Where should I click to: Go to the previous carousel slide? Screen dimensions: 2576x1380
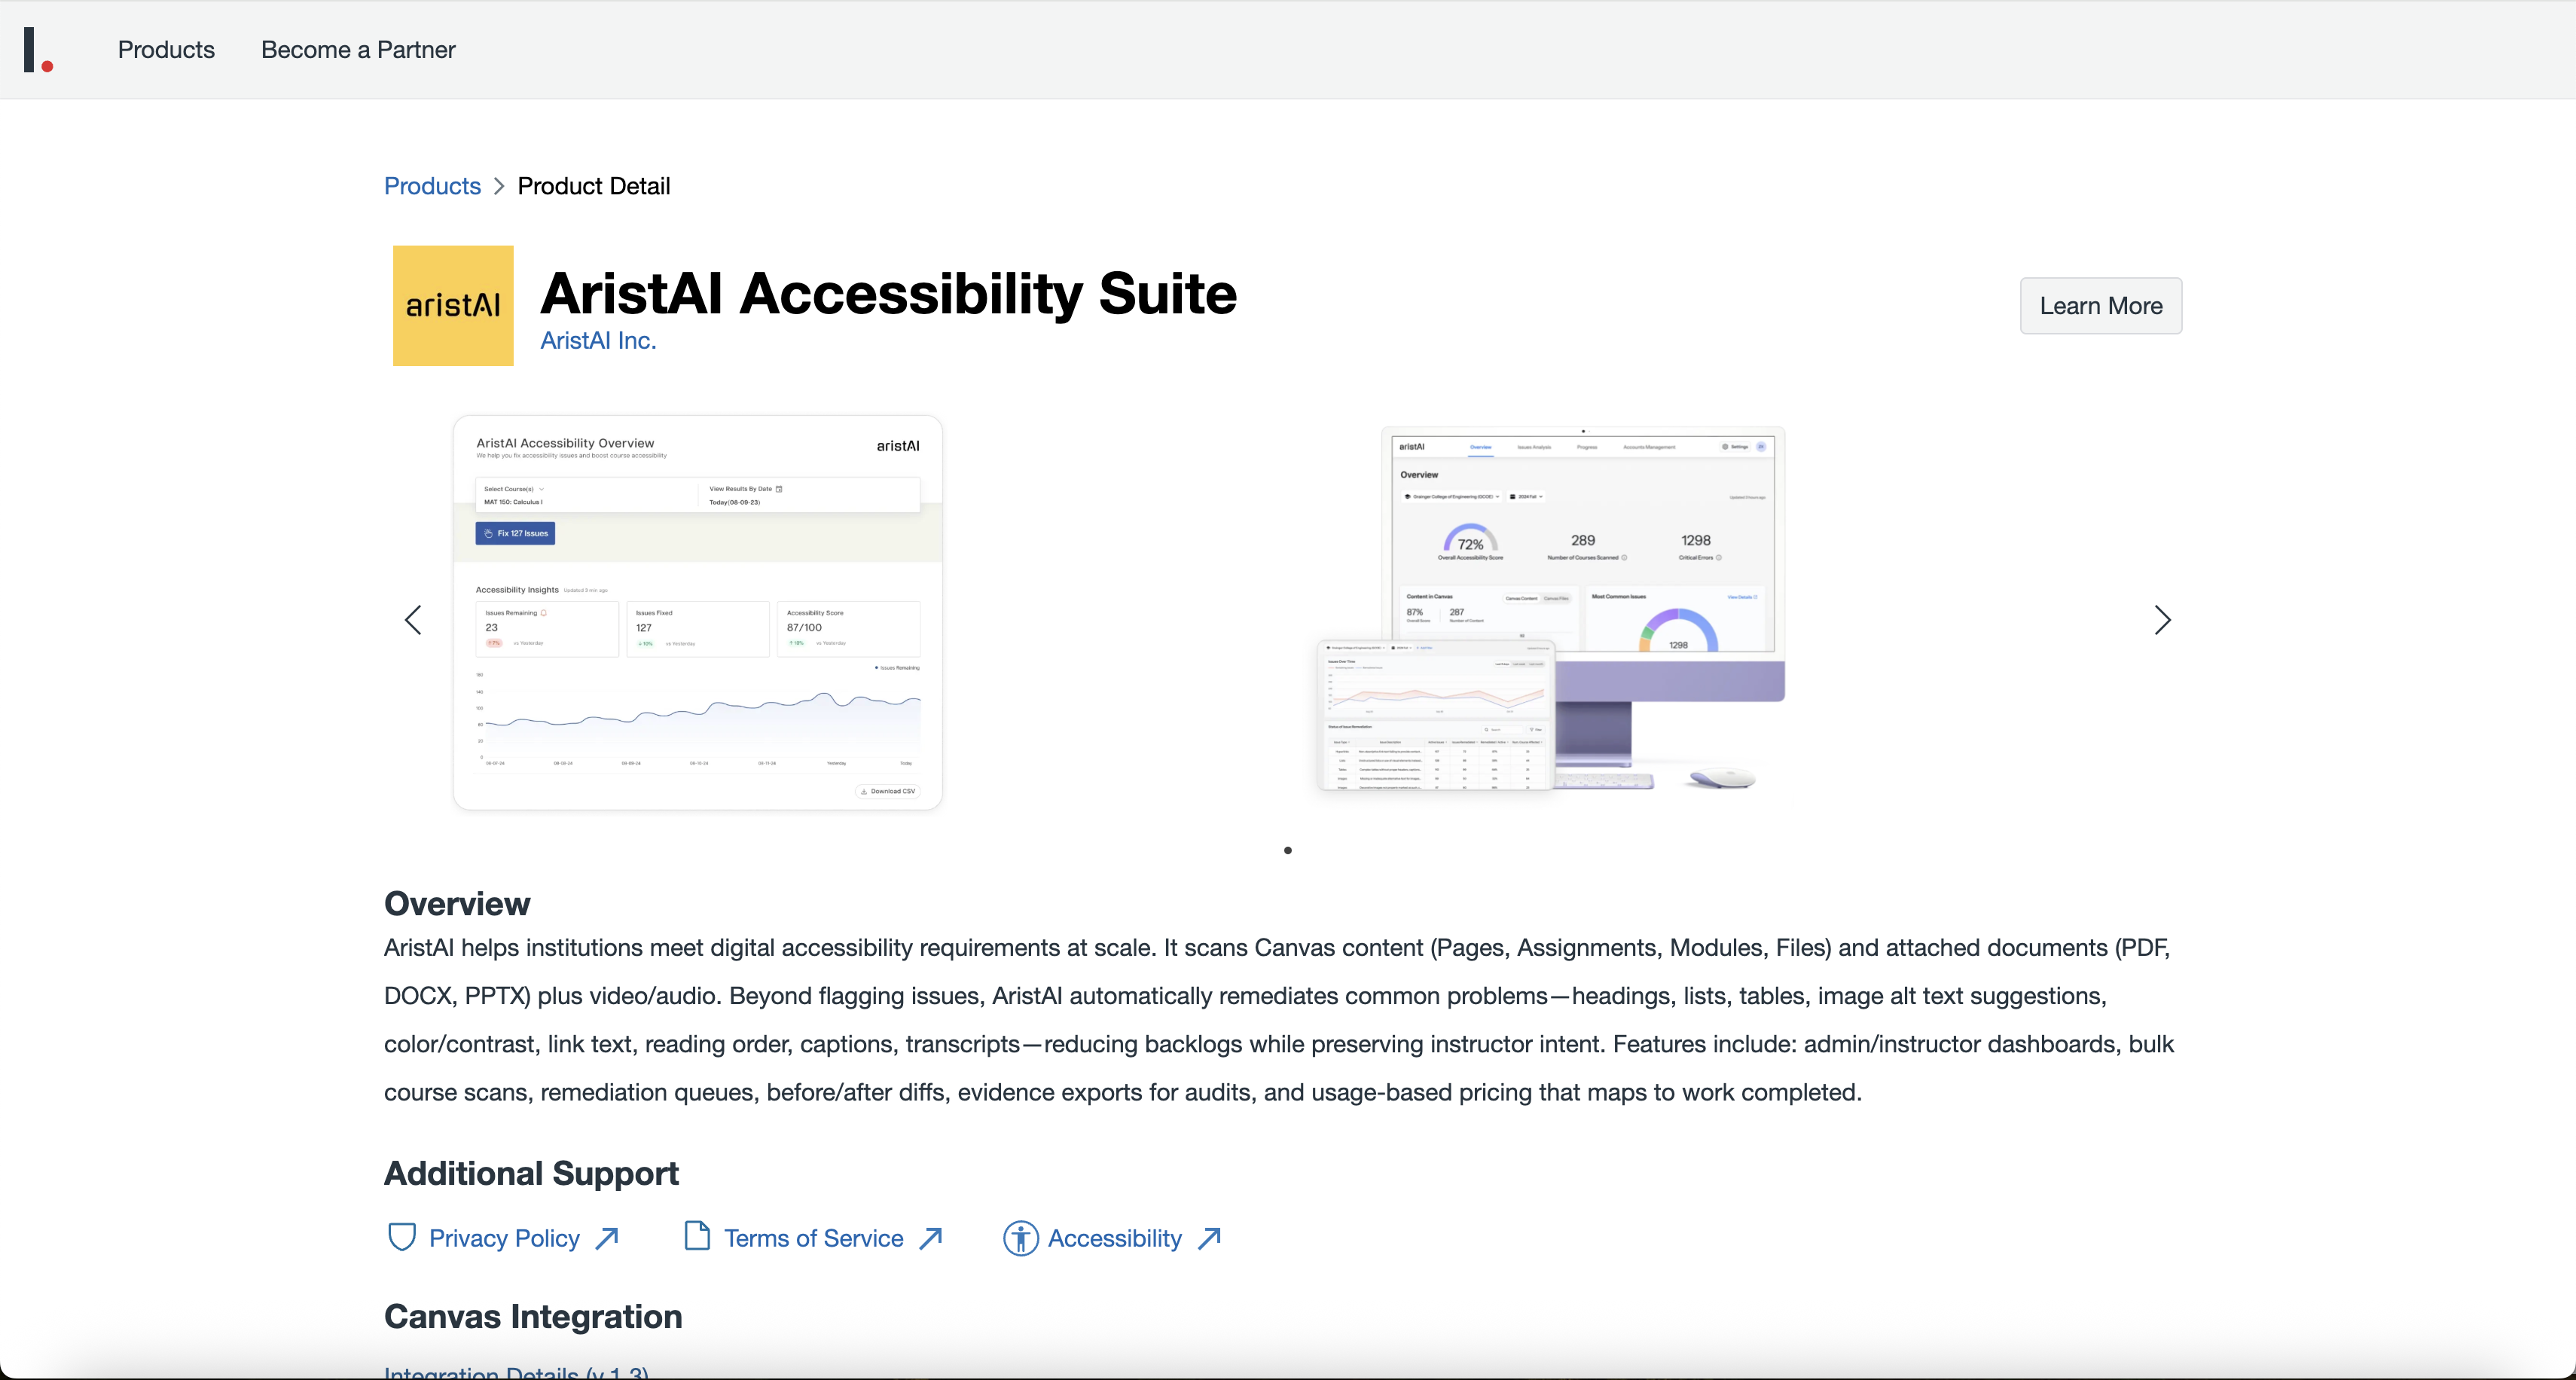(413, 620)
